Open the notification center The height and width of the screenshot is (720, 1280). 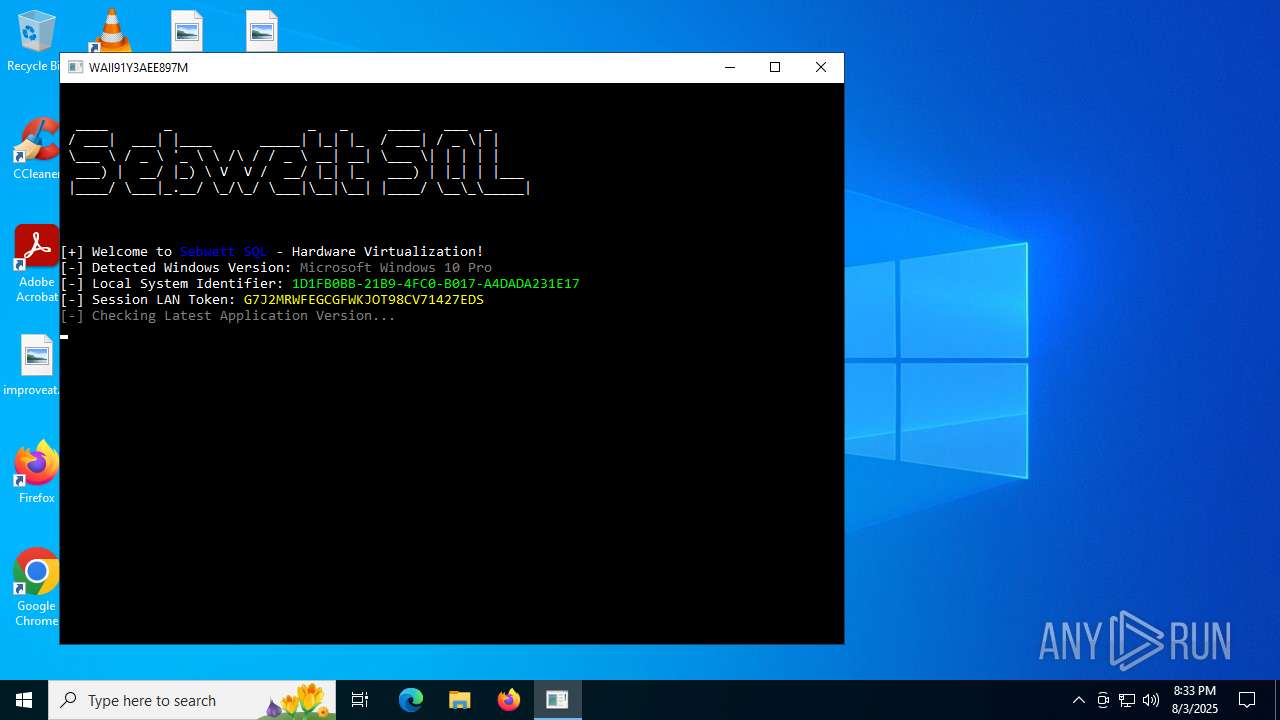coord(1247,700)
